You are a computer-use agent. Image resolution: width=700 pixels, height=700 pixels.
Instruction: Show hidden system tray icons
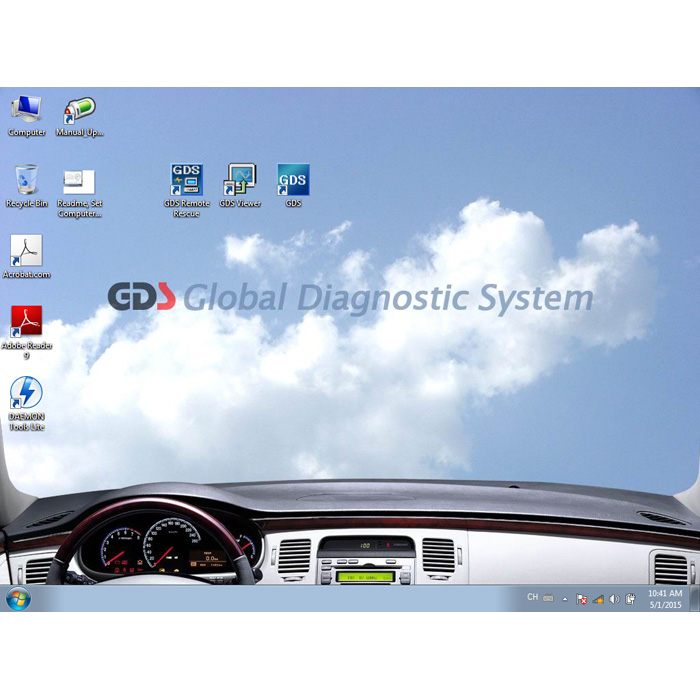[x=565, y=600]
